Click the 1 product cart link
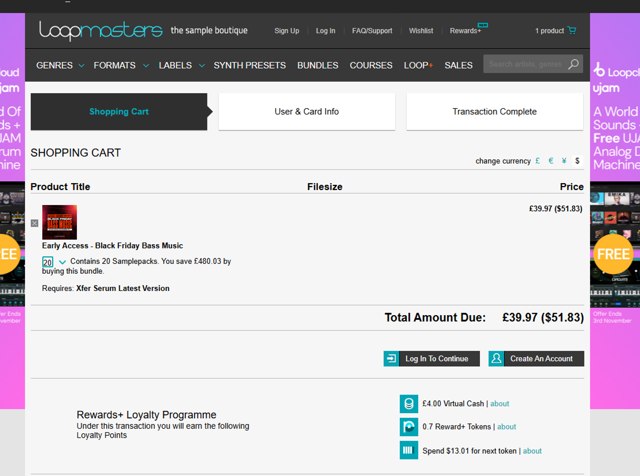This screenshot has width=640, height=476. 549,31
